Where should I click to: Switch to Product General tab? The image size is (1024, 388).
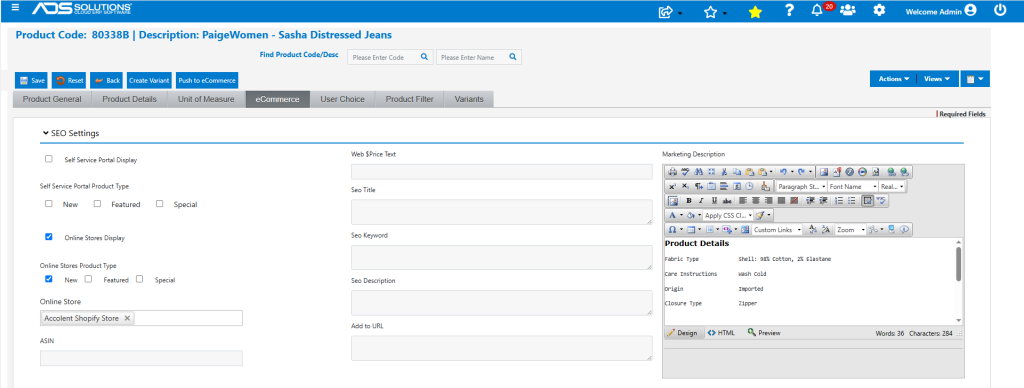pos(52,99)
